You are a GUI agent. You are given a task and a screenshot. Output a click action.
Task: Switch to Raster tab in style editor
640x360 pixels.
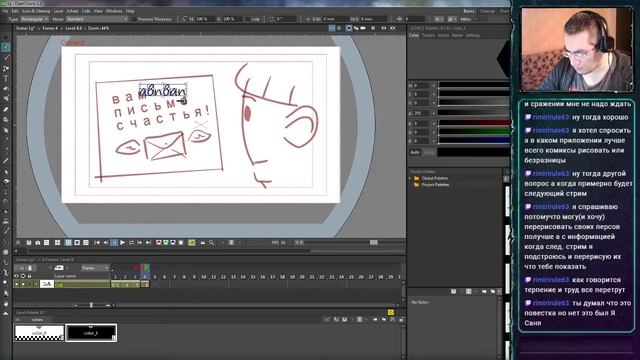[457, 36]
